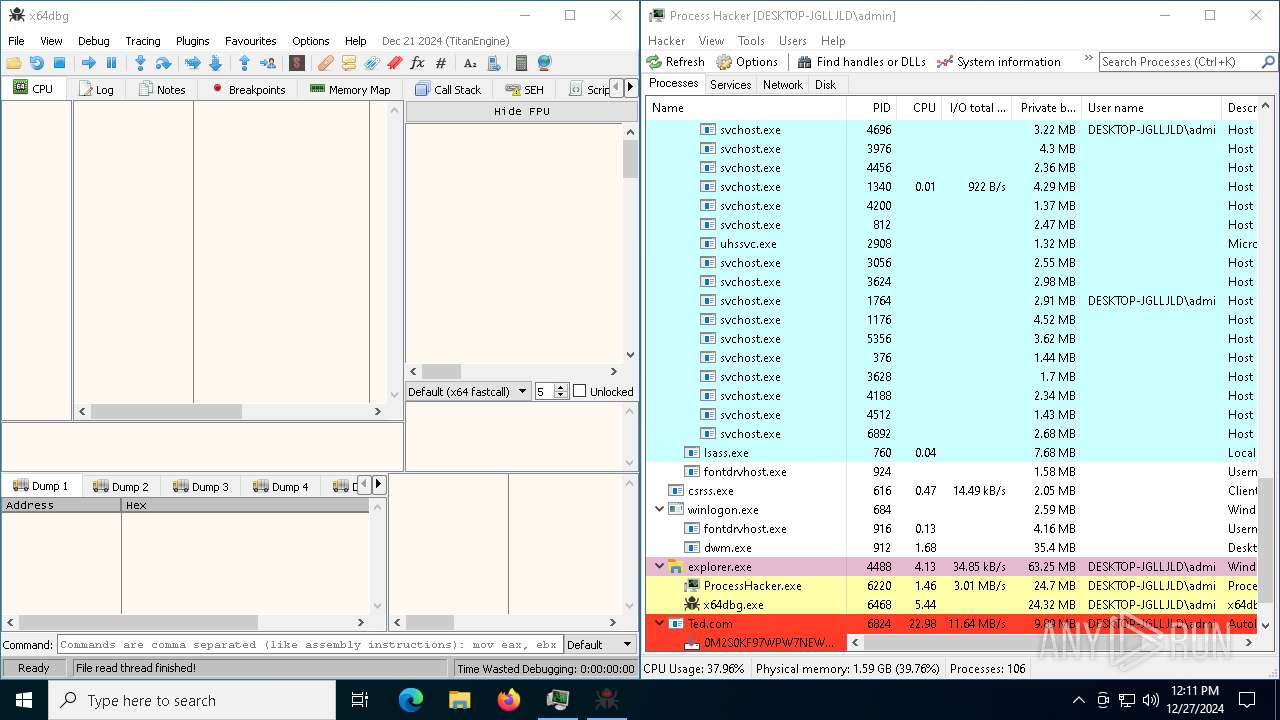Open the Strings Az icon in x64dbg

(470, 63)
